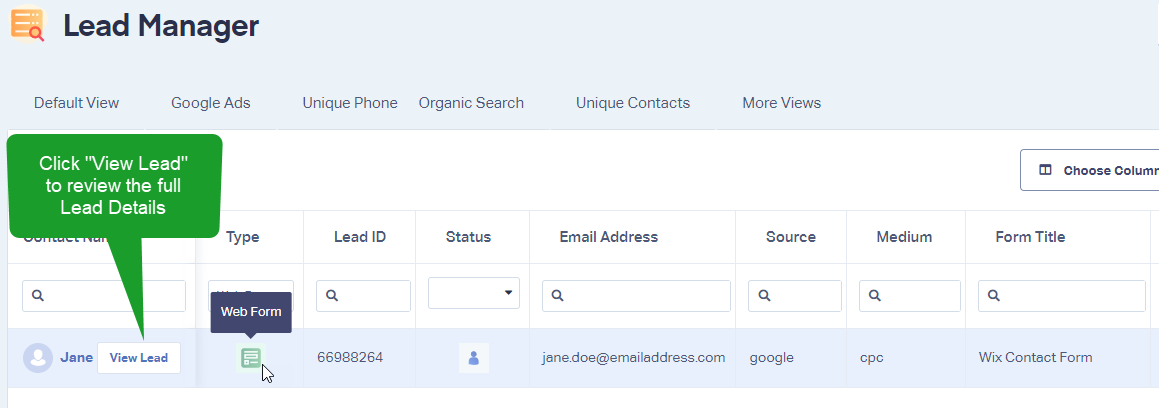
Task: Sort by the Email Address column header
Action: point(608,237)
